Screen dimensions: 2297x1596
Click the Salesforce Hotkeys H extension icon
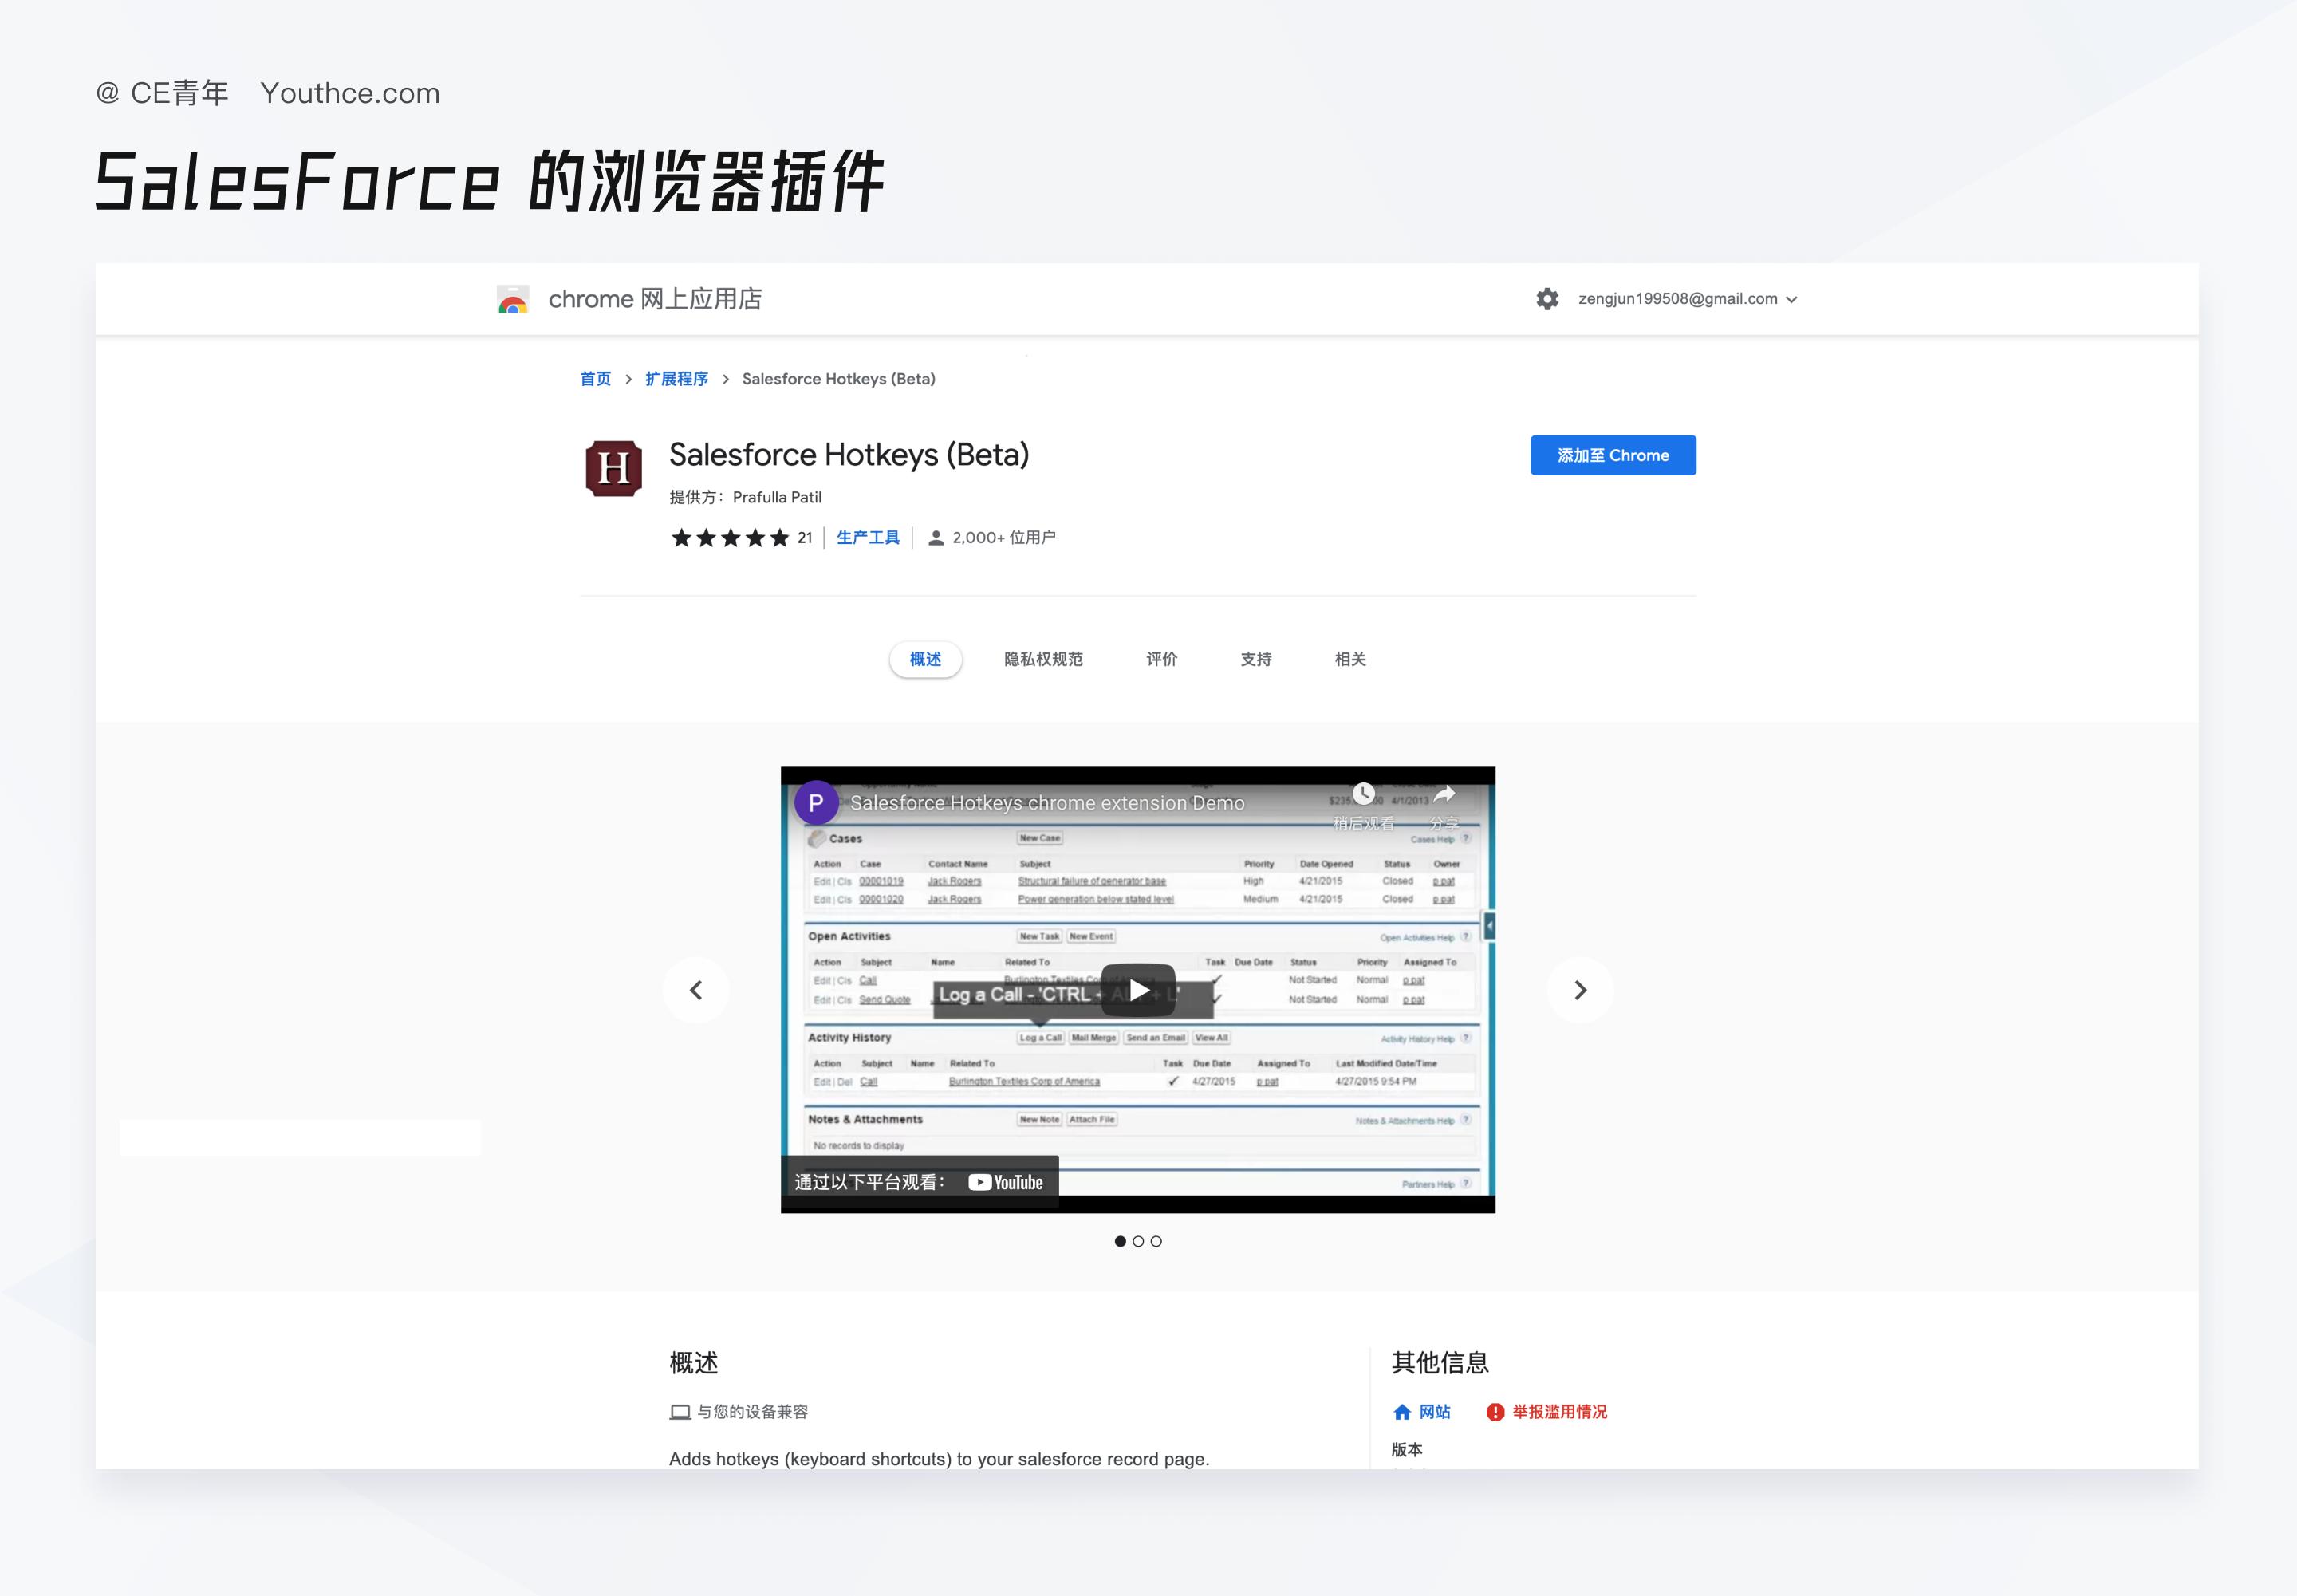pyautogui.click(x=613, y=468)
